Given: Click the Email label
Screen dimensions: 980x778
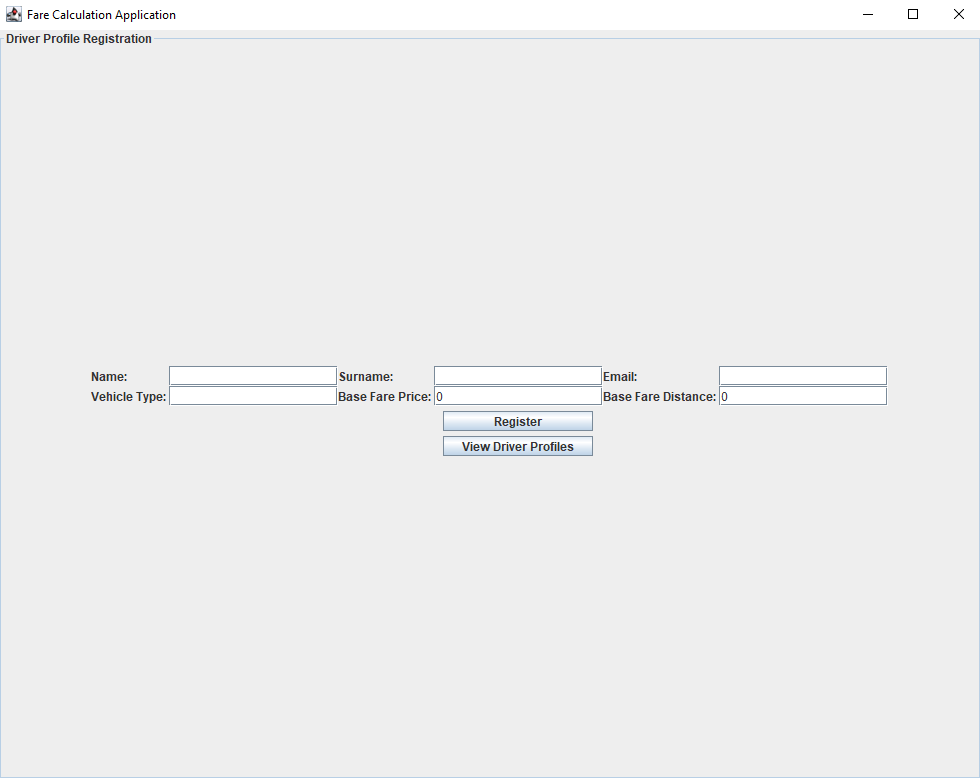Looking at the screenshot, I should click(620, 376).
